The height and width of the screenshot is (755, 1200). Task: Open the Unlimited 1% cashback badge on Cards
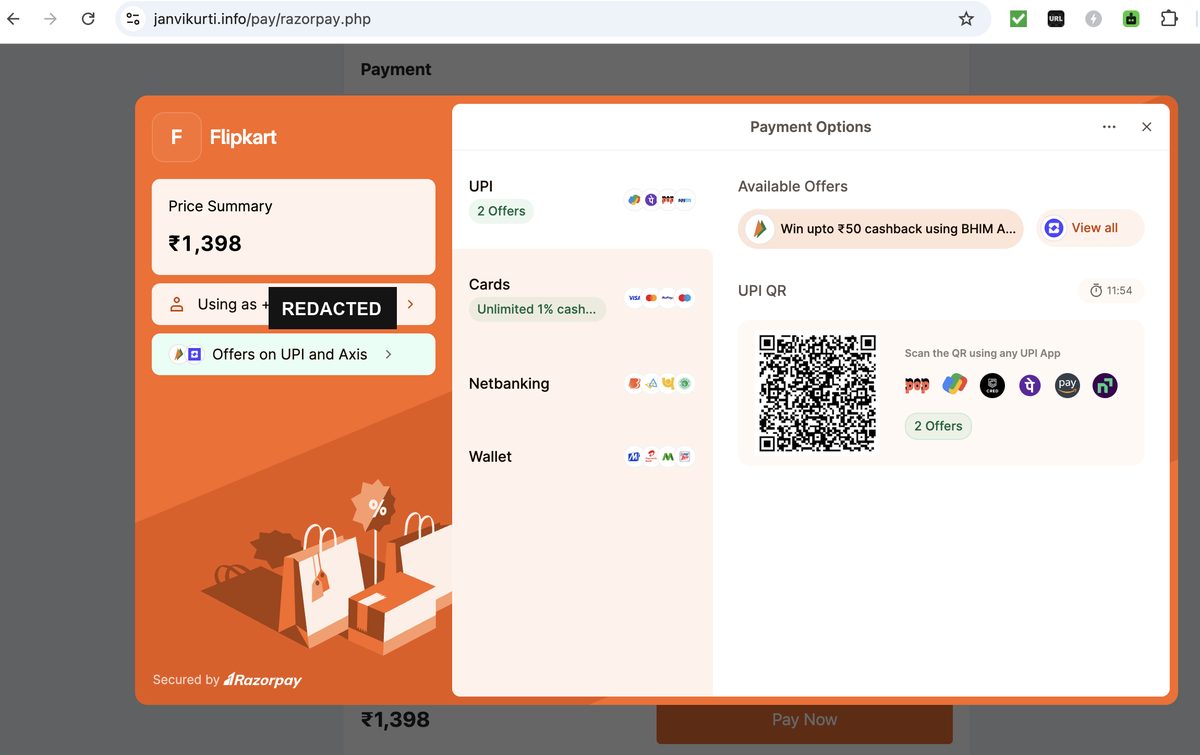click(x=536, y=309)
